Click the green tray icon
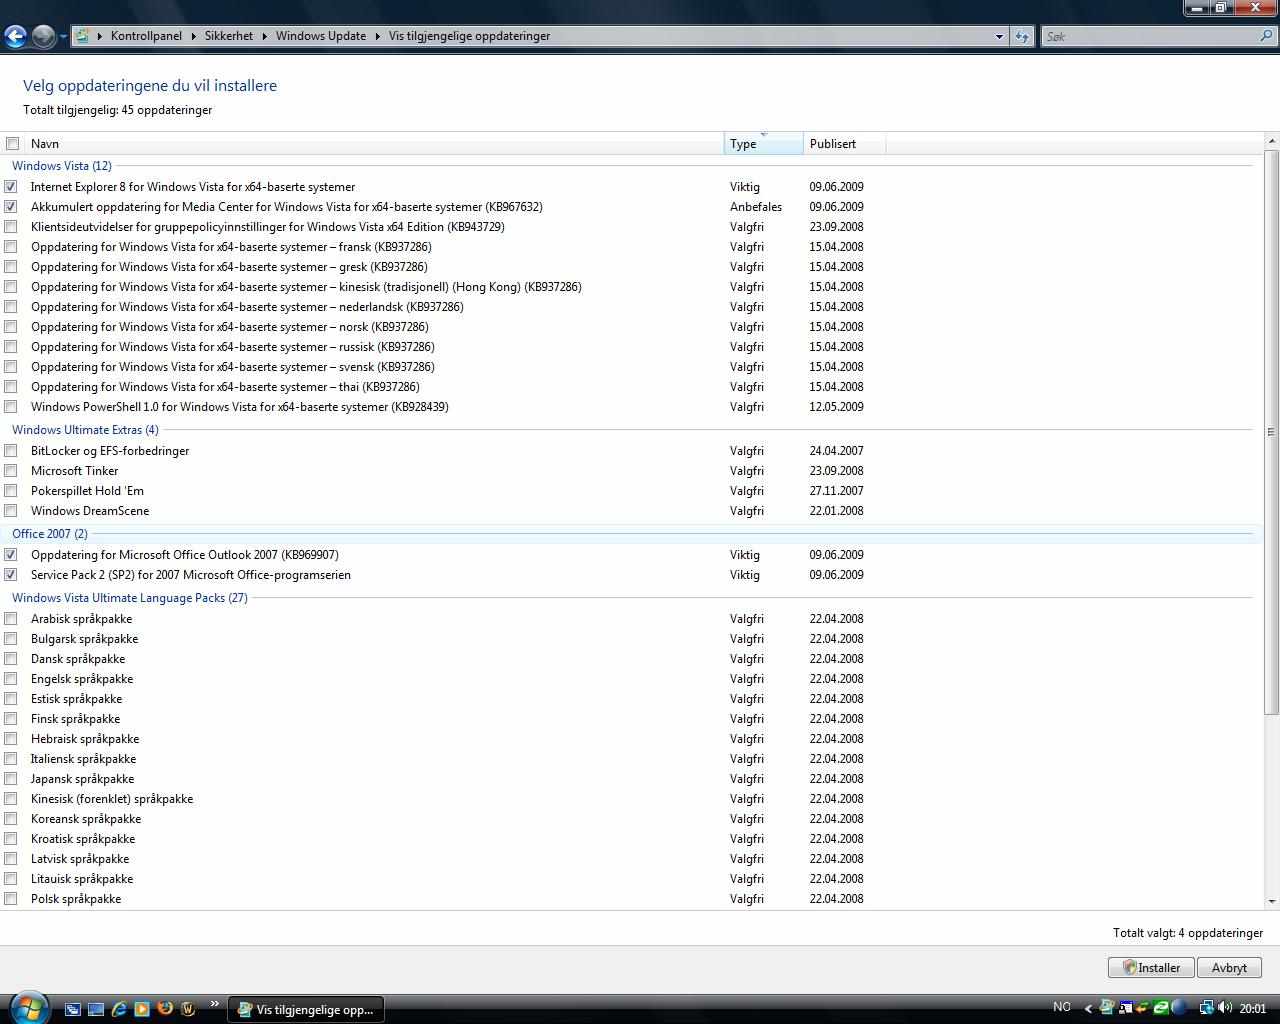Screen dimensions: 1280x1024 [x=1160, y=1008]
